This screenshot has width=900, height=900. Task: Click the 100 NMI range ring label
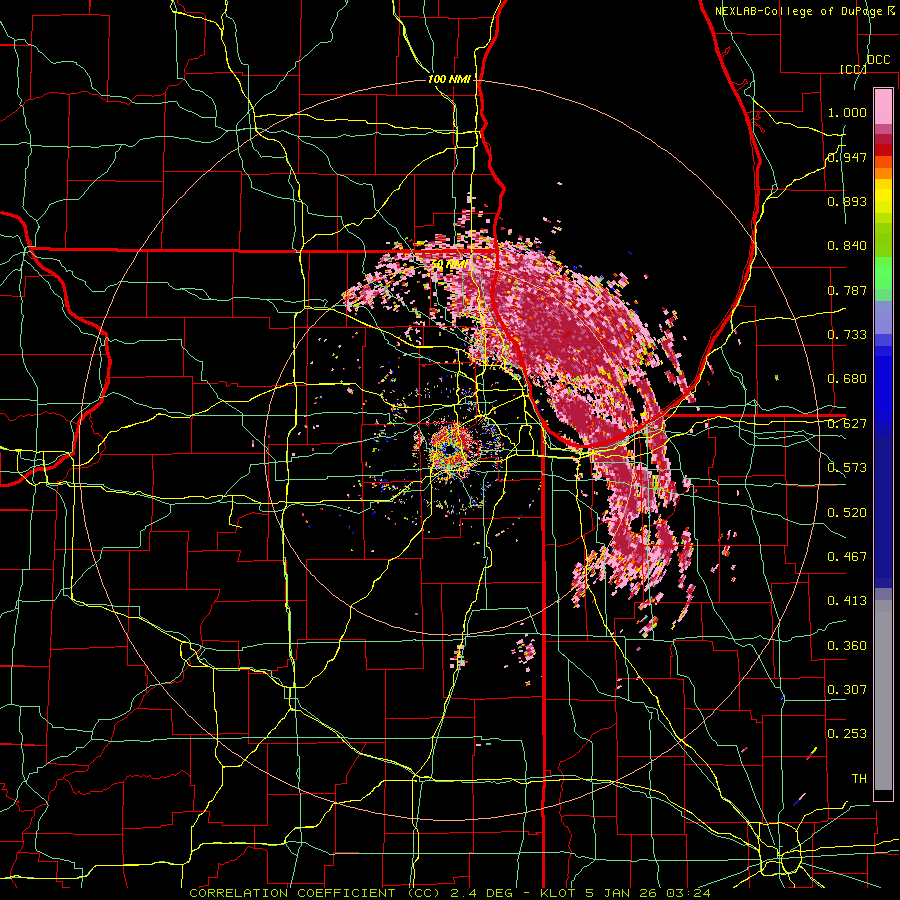pos(449,79)
